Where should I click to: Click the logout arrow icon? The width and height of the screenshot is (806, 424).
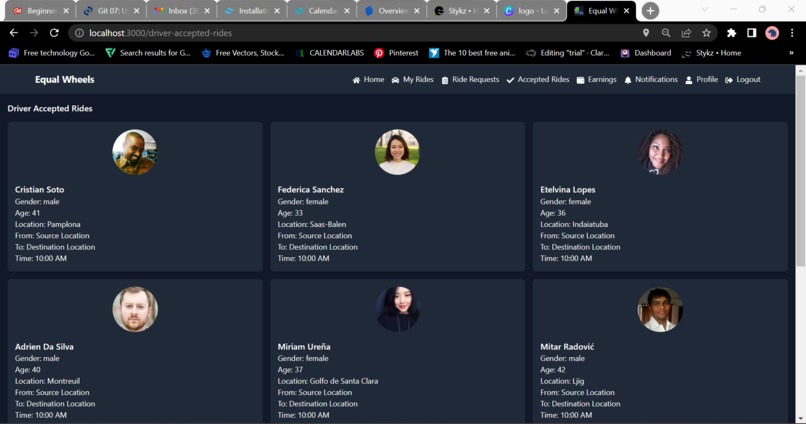click(729, 80)
